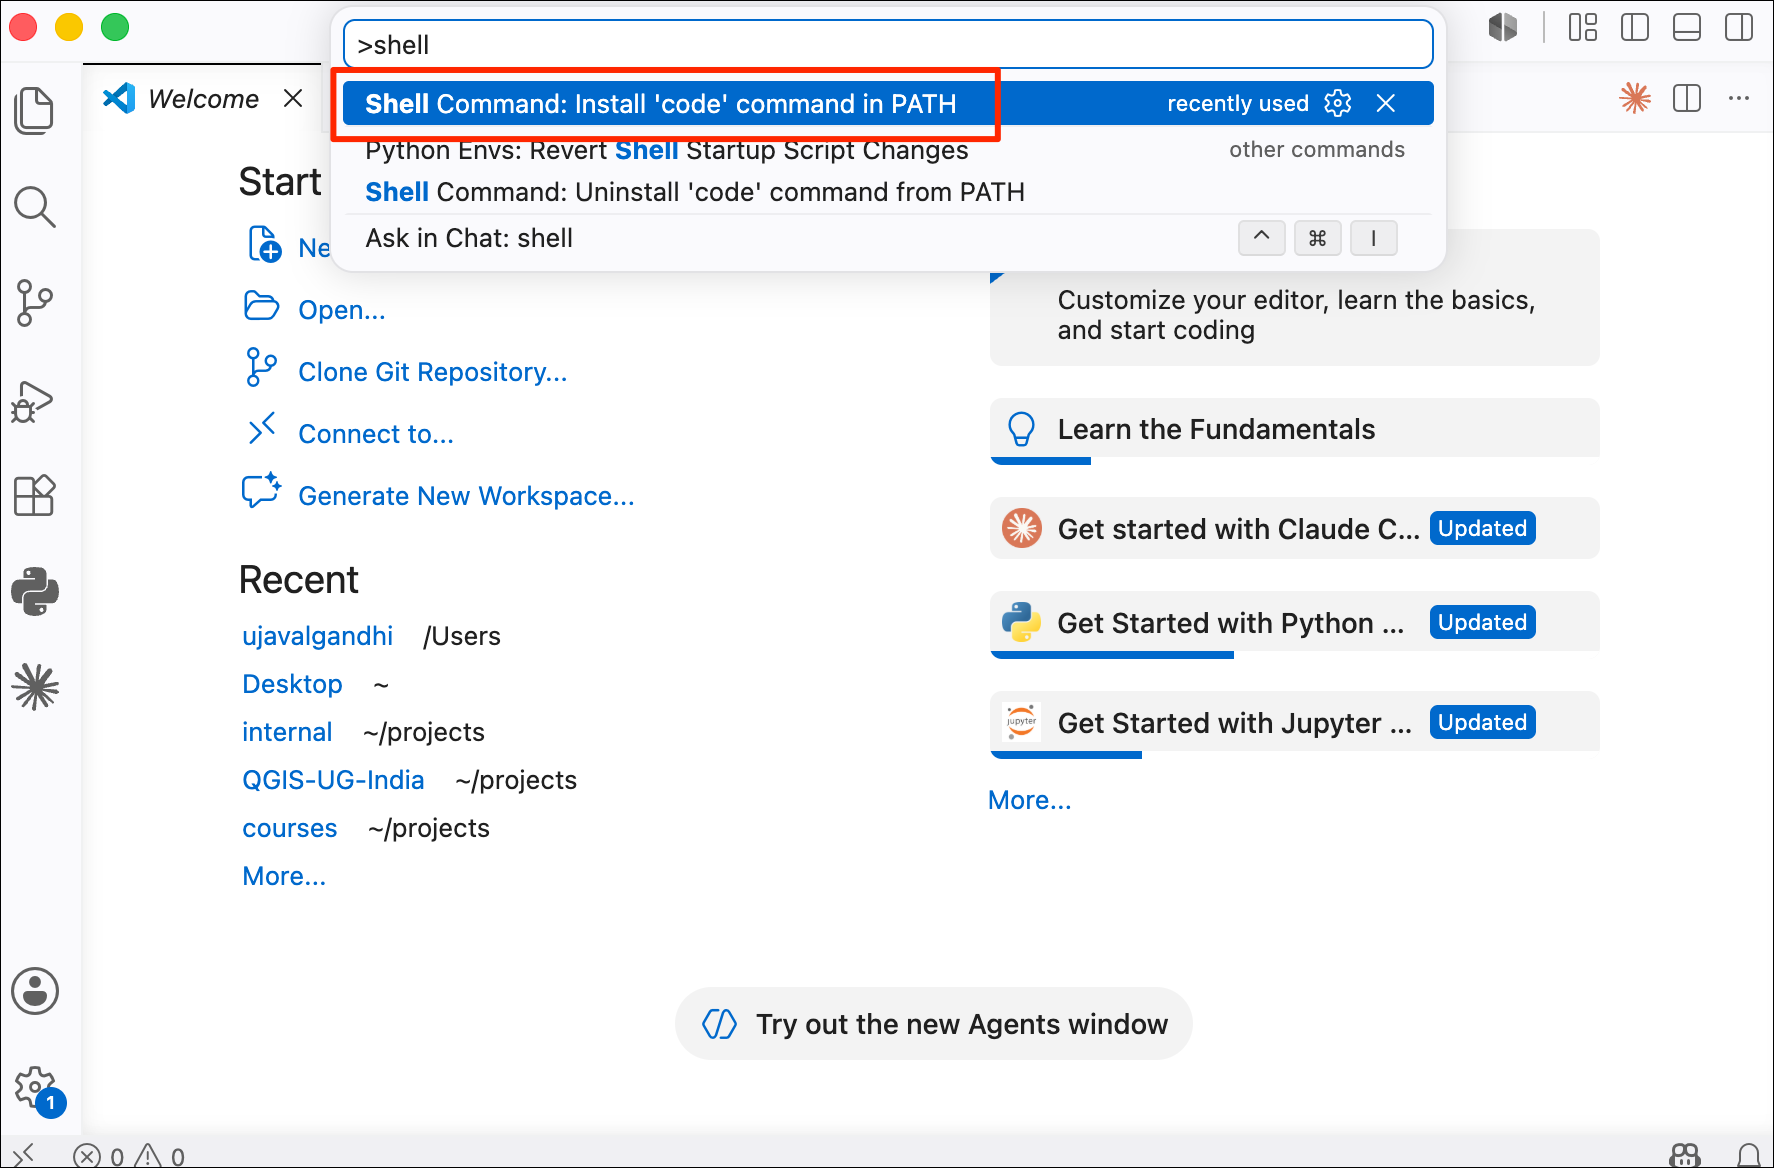Select the Welcome tab
Screen dimensions: 1774x1168
[202, 98]
